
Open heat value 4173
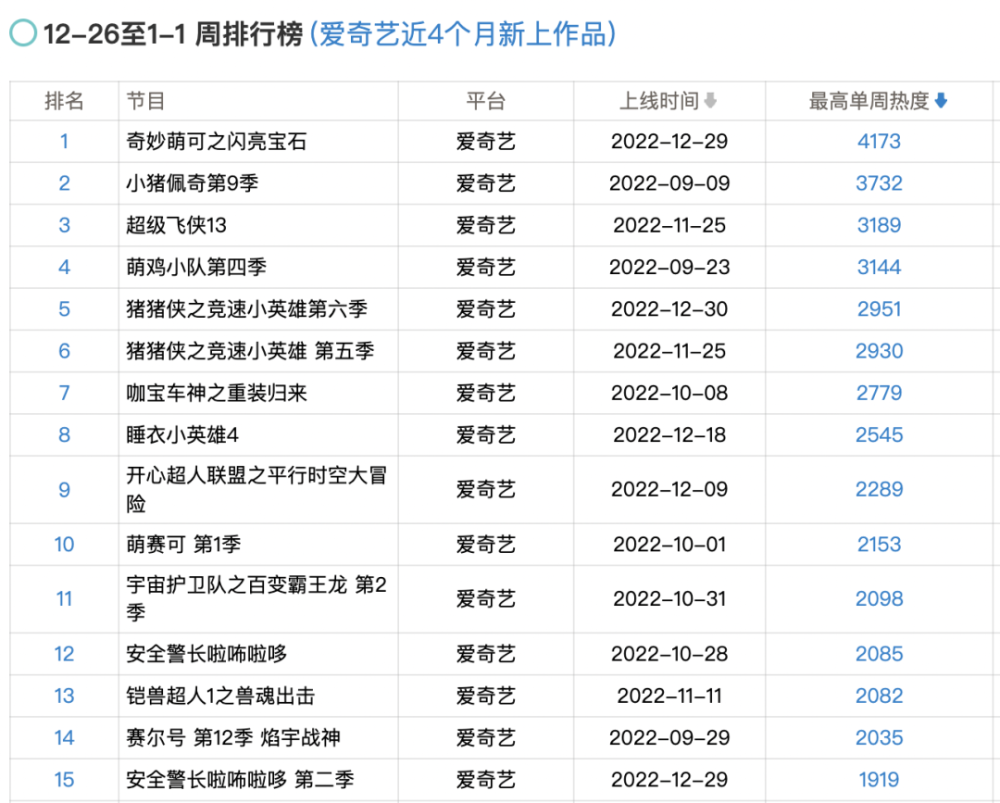[879, 141]
